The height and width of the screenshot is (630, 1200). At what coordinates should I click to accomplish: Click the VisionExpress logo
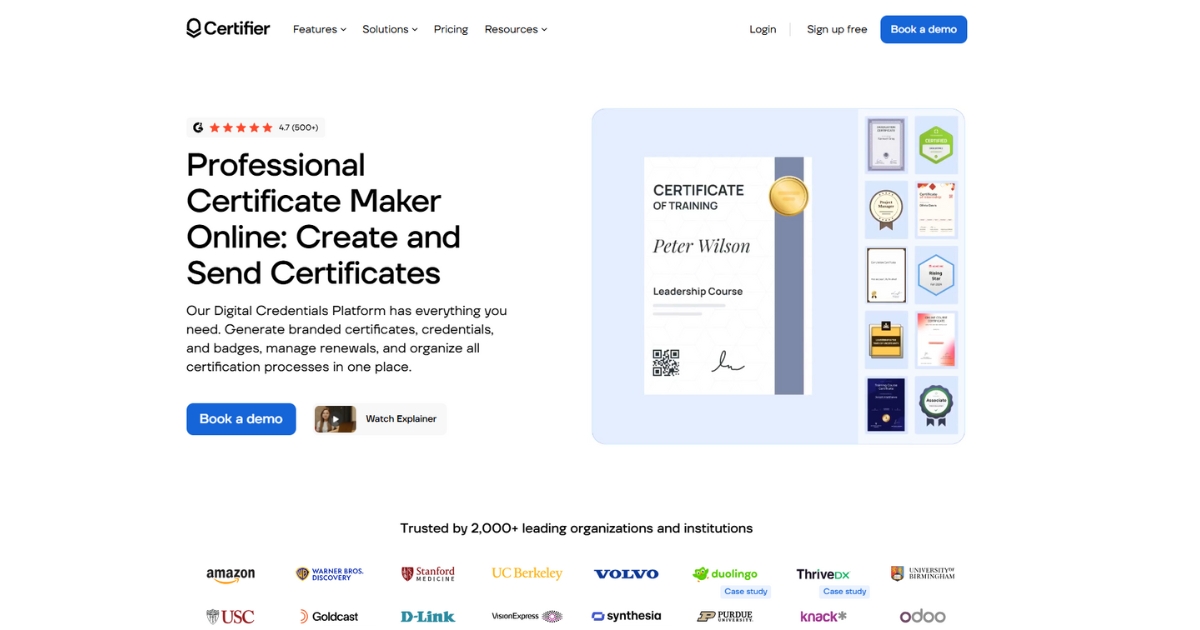click(527, 617)
